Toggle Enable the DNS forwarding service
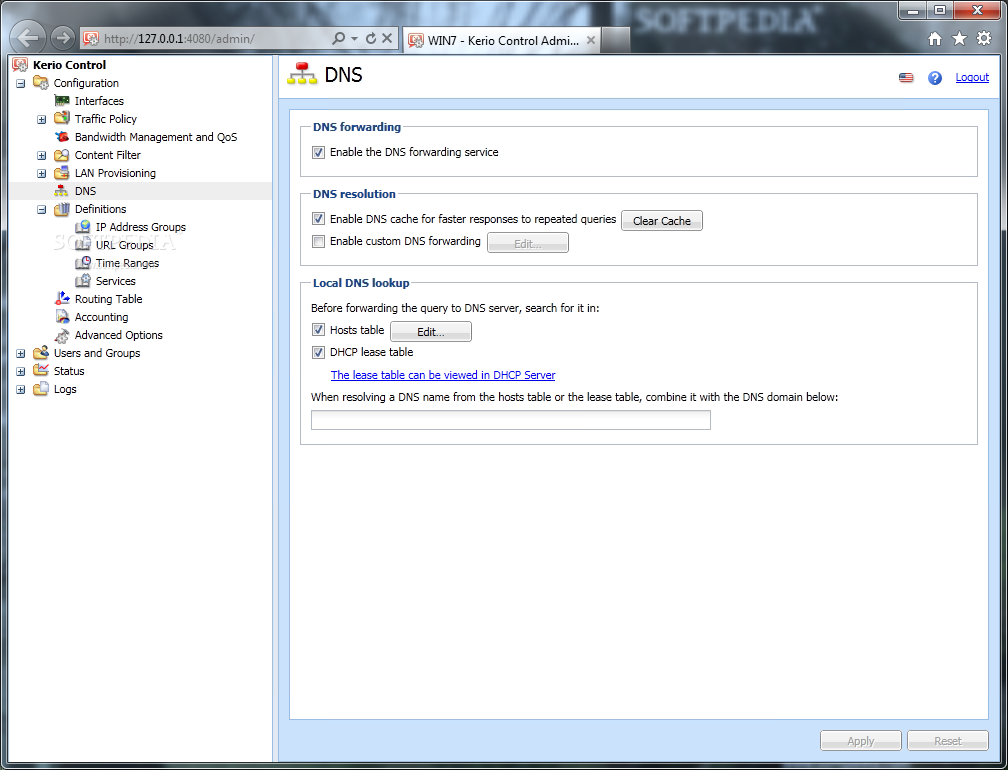The image size is (1008, 770). pyautogui.click(x=318, y=152)
